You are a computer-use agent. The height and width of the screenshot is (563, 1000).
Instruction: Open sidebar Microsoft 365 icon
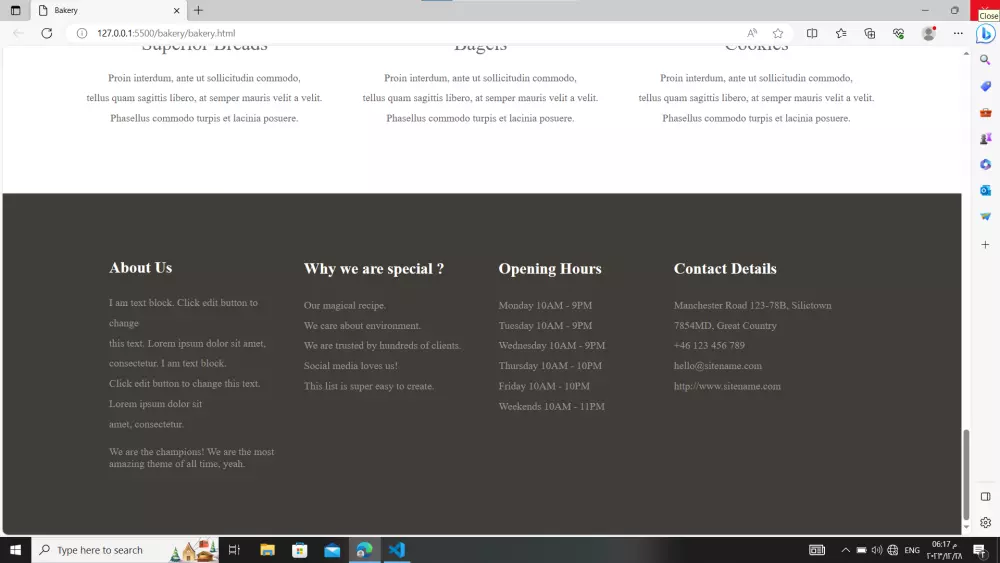(x=985, y=165)
